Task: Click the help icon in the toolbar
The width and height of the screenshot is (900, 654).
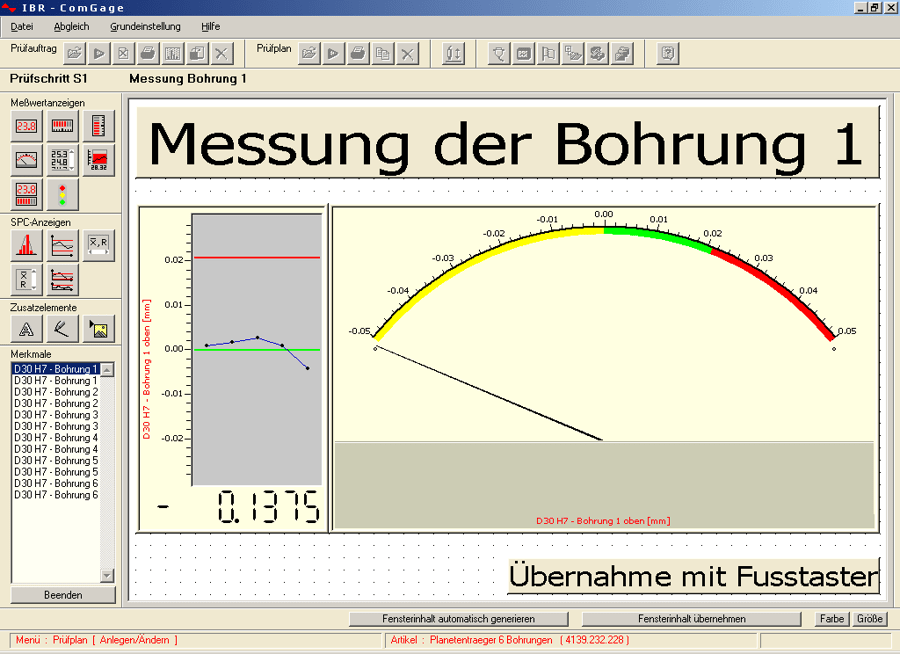Action: 669,54
